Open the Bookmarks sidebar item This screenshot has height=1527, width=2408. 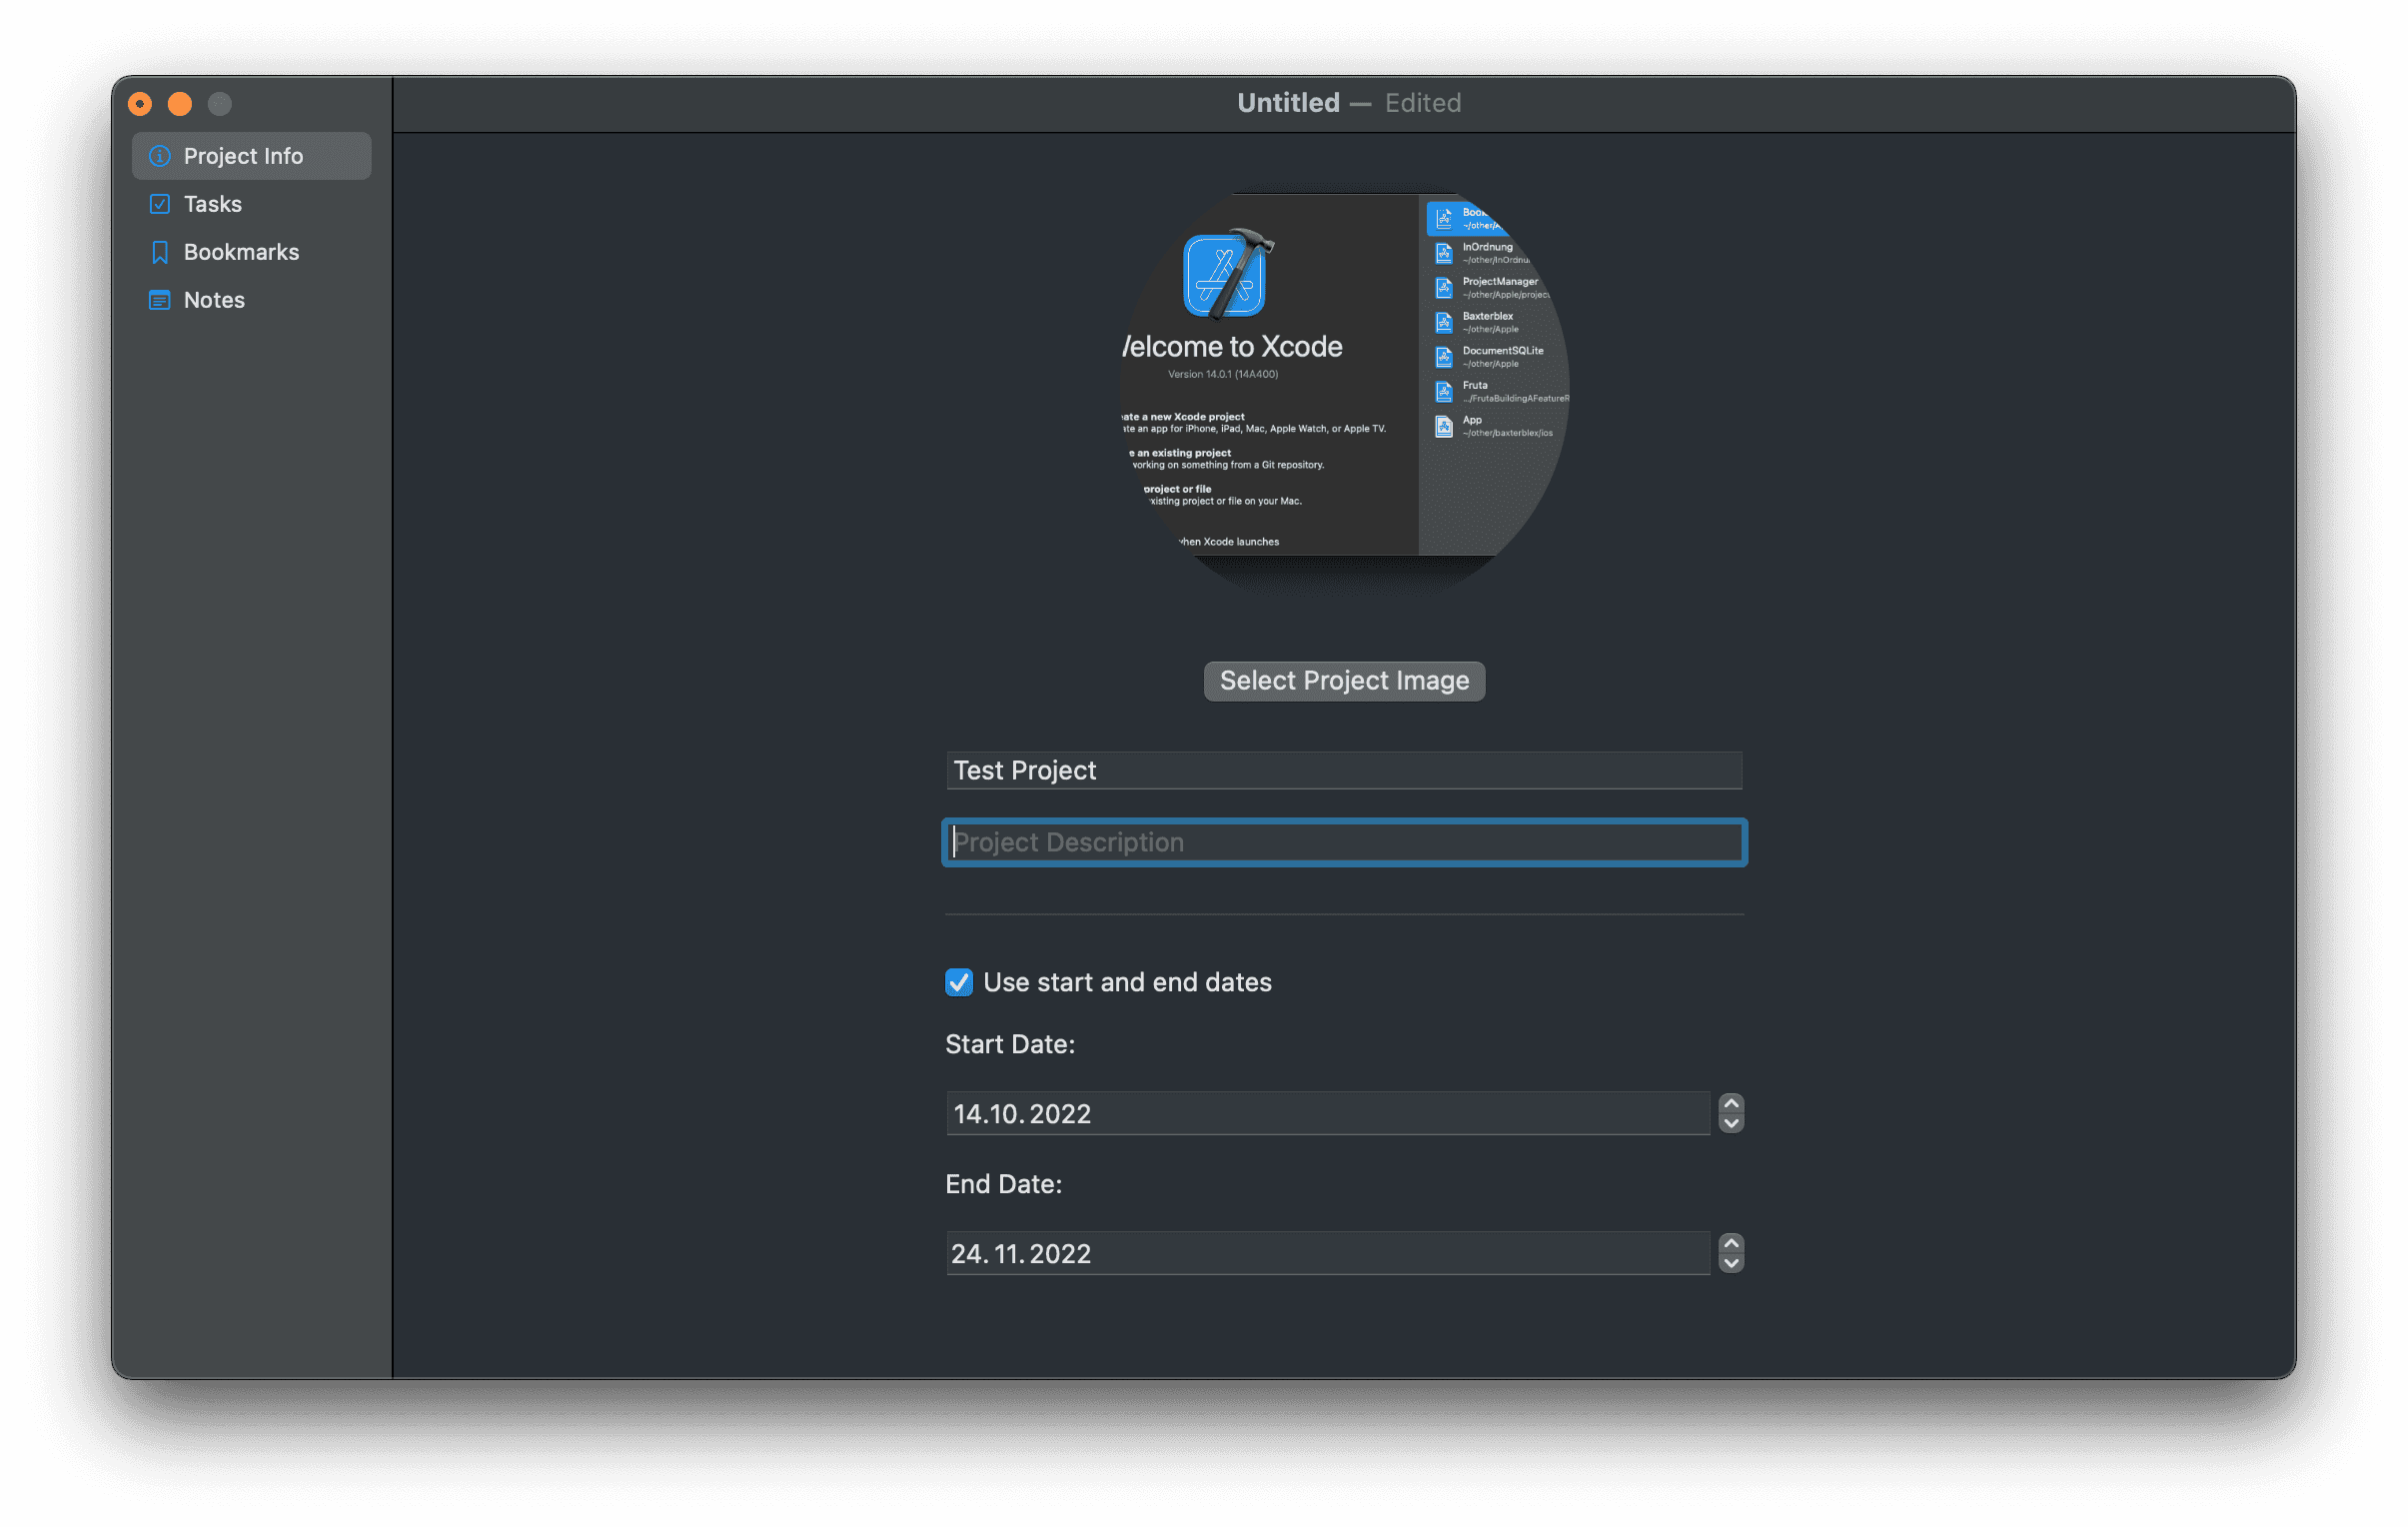[x=251, y=252]
